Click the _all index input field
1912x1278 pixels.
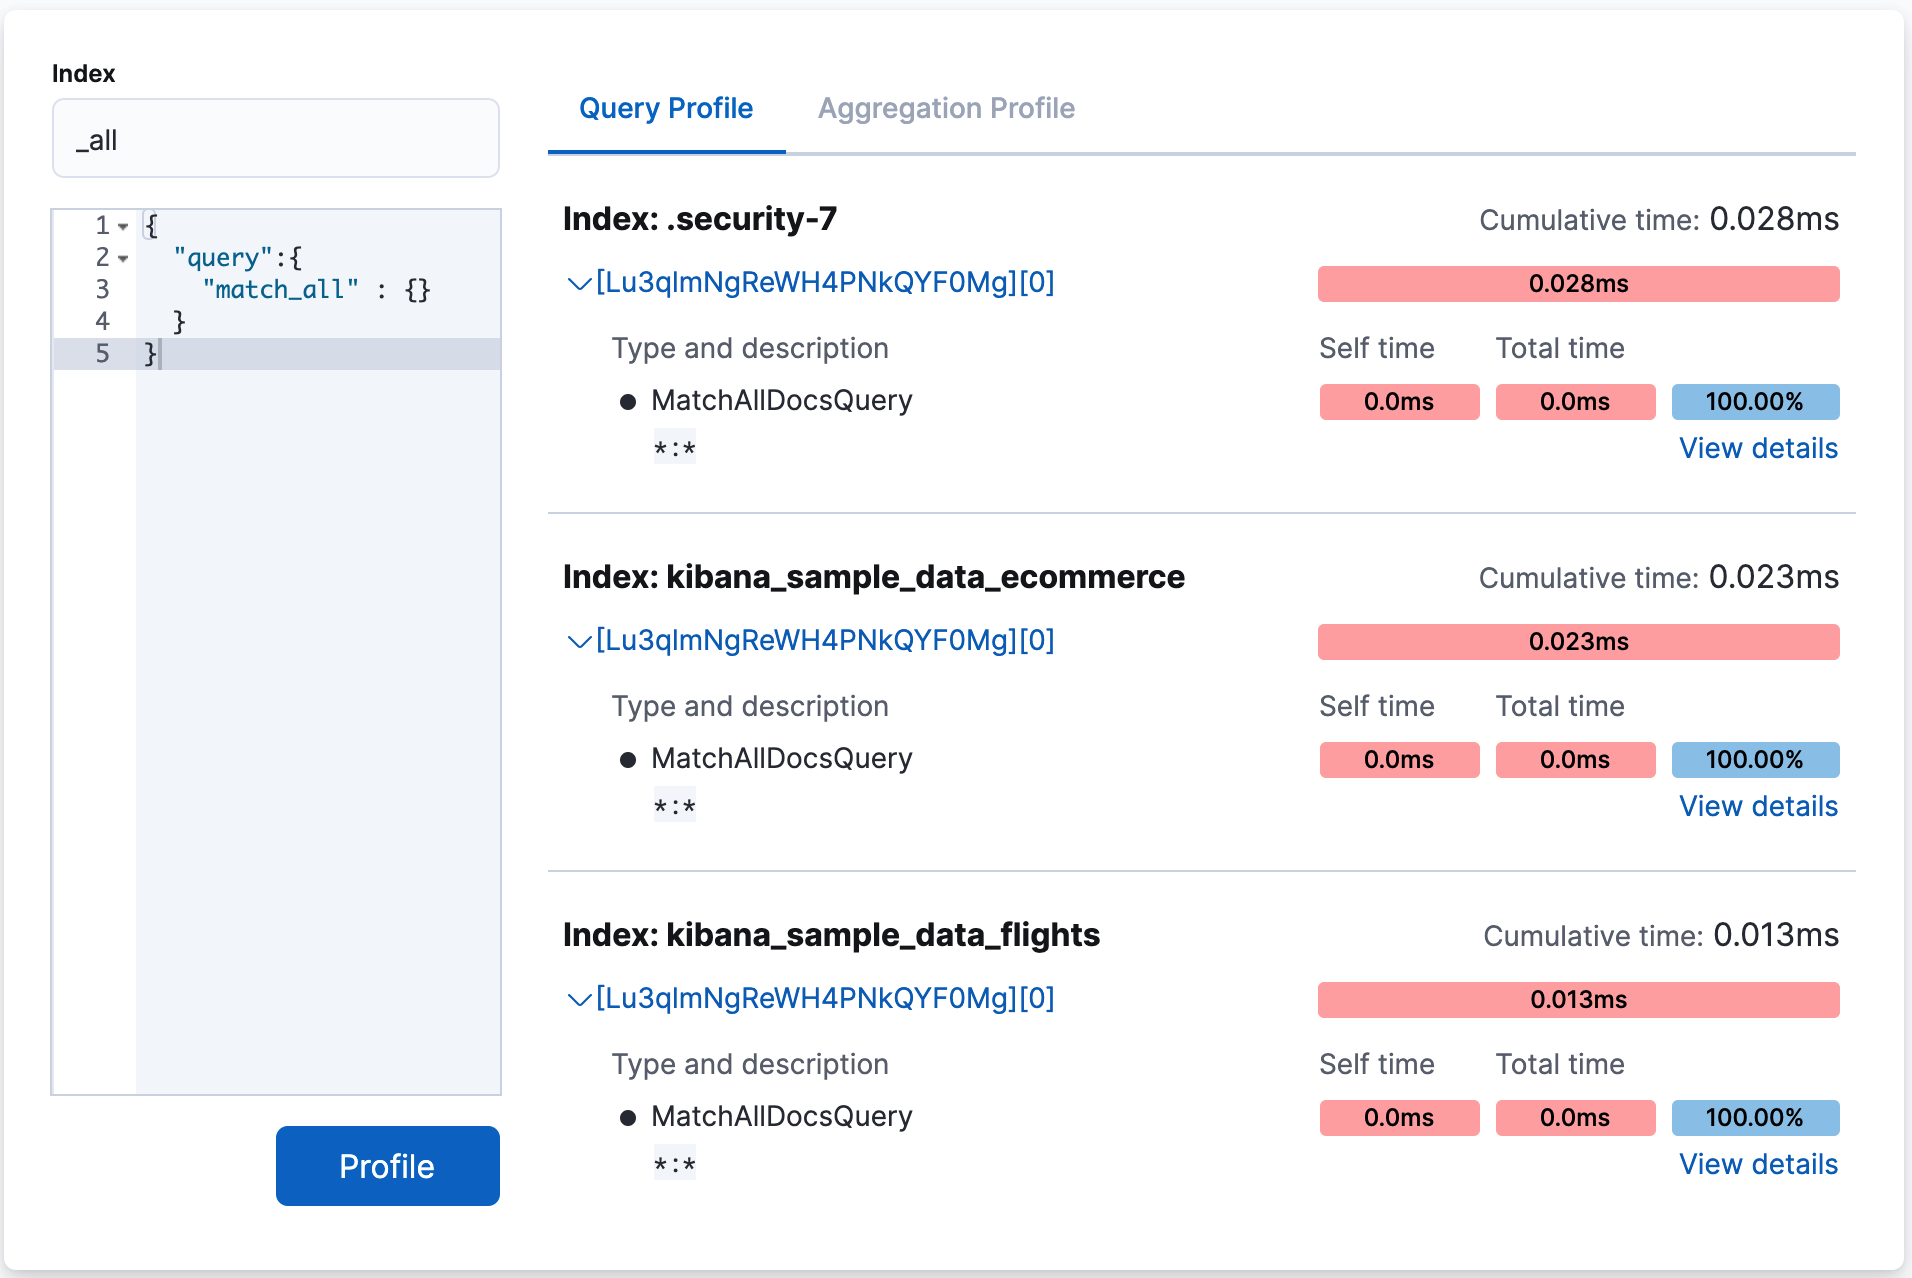tap(276, 138)
